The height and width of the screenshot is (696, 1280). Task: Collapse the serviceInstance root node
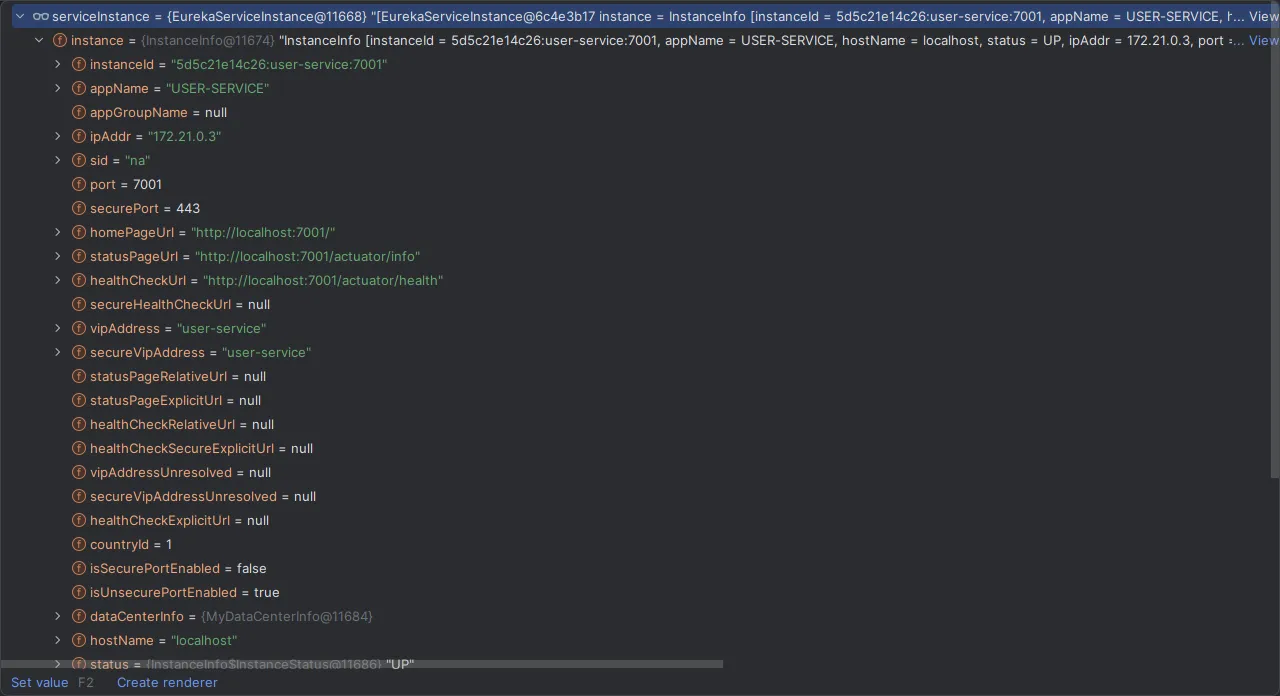click(x=19, y=16)
